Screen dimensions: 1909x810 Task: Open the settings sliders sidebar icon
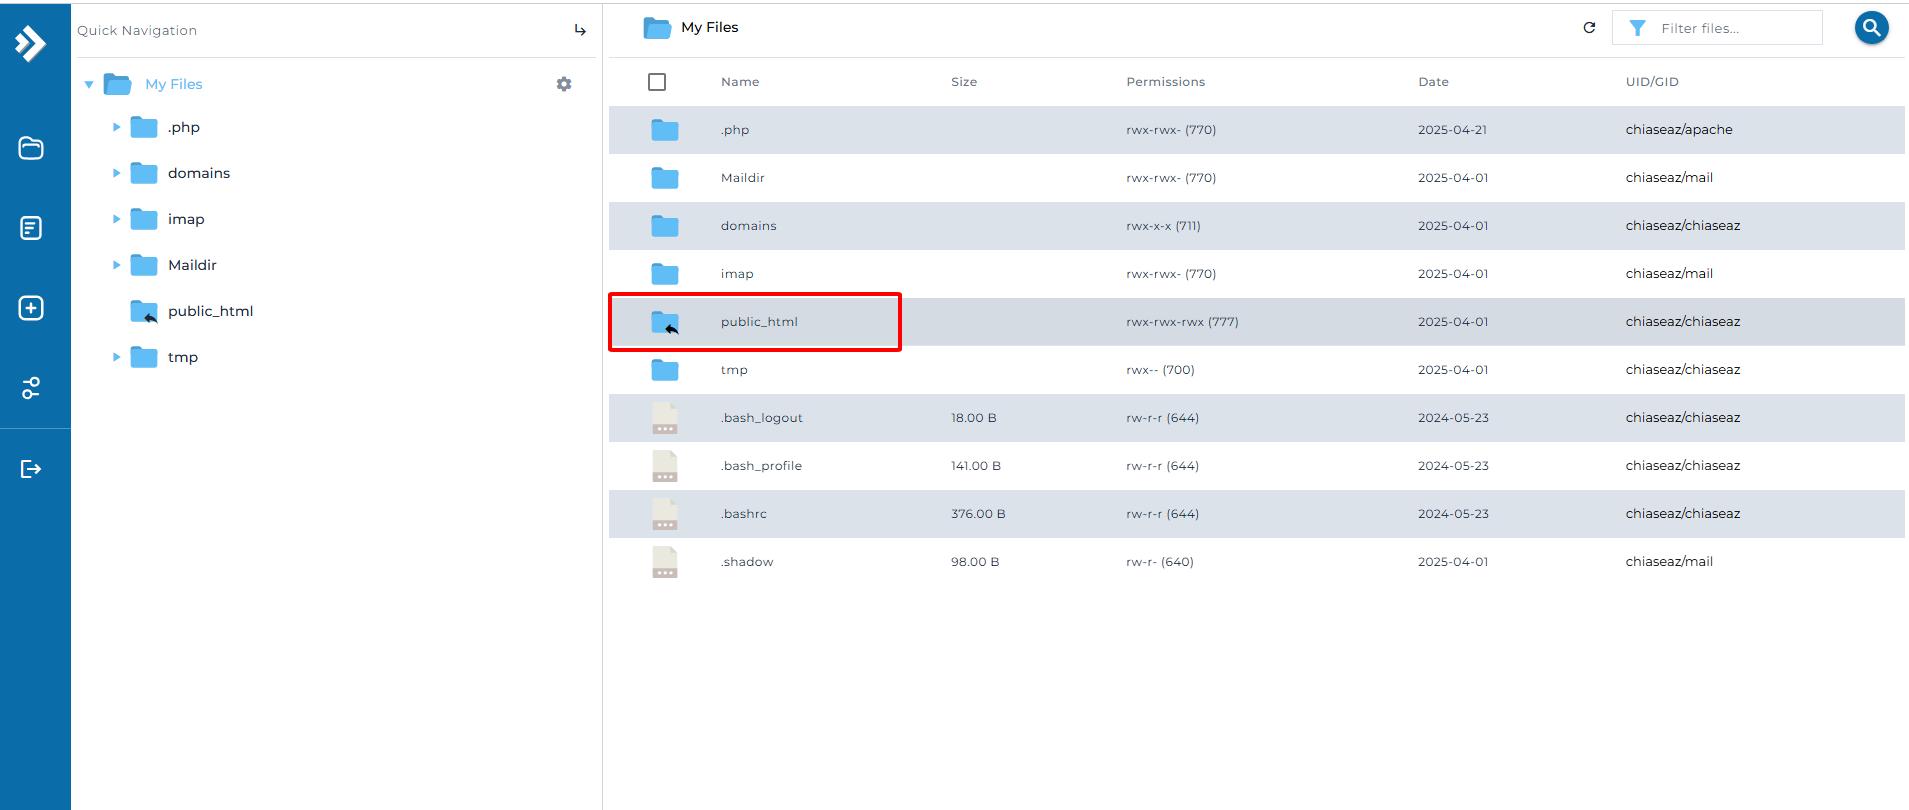tap(31, 388)
